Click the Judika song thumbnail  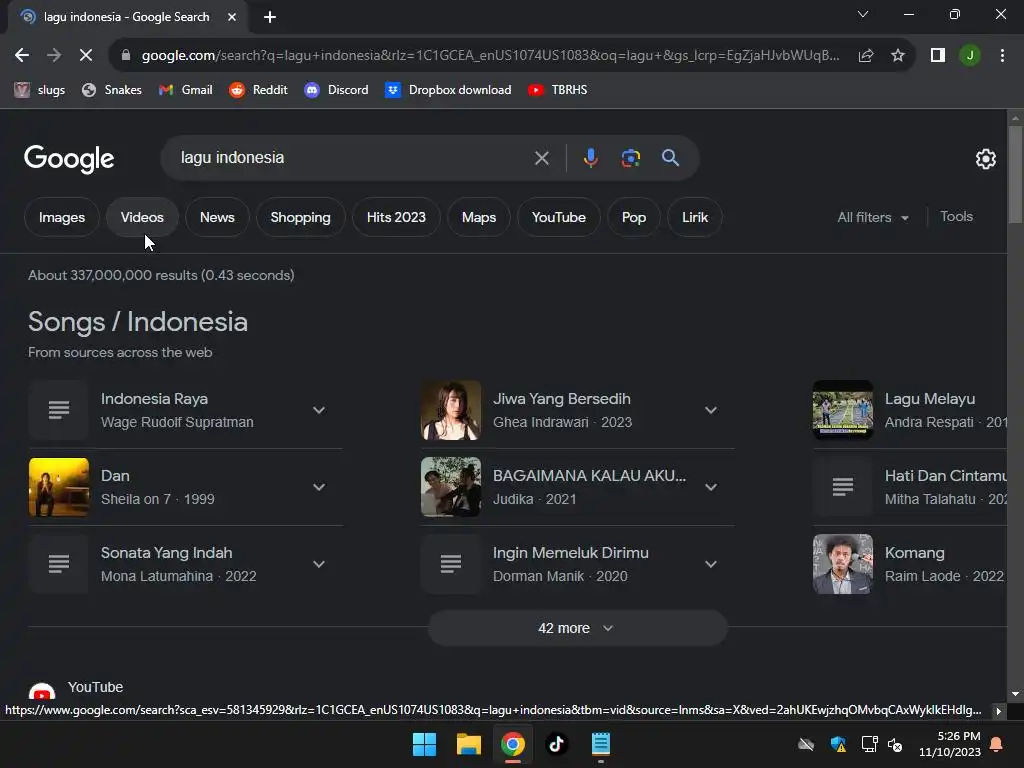coord(451,487)
